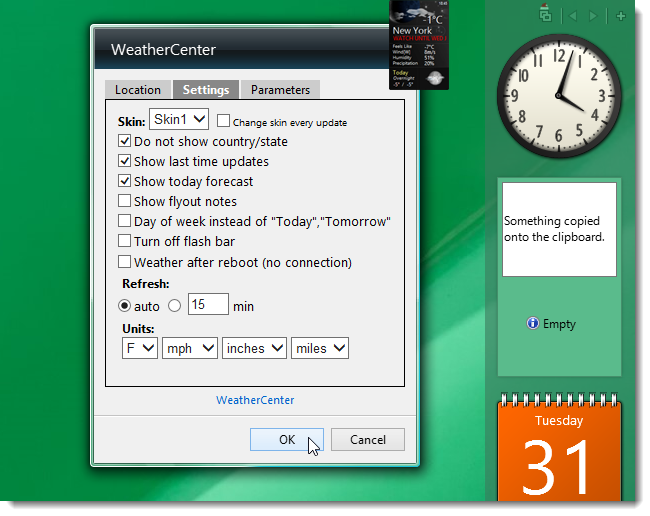Open the sidebar gadget manager icon
This screenshot has height=516, width=650.
[x=545, y=14]
